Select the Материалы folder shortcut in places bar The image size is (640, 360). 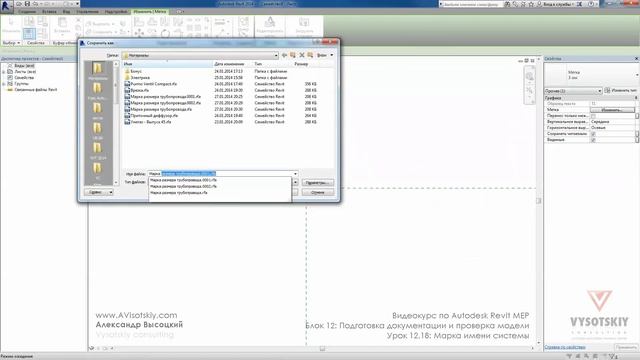coord(98,71)
